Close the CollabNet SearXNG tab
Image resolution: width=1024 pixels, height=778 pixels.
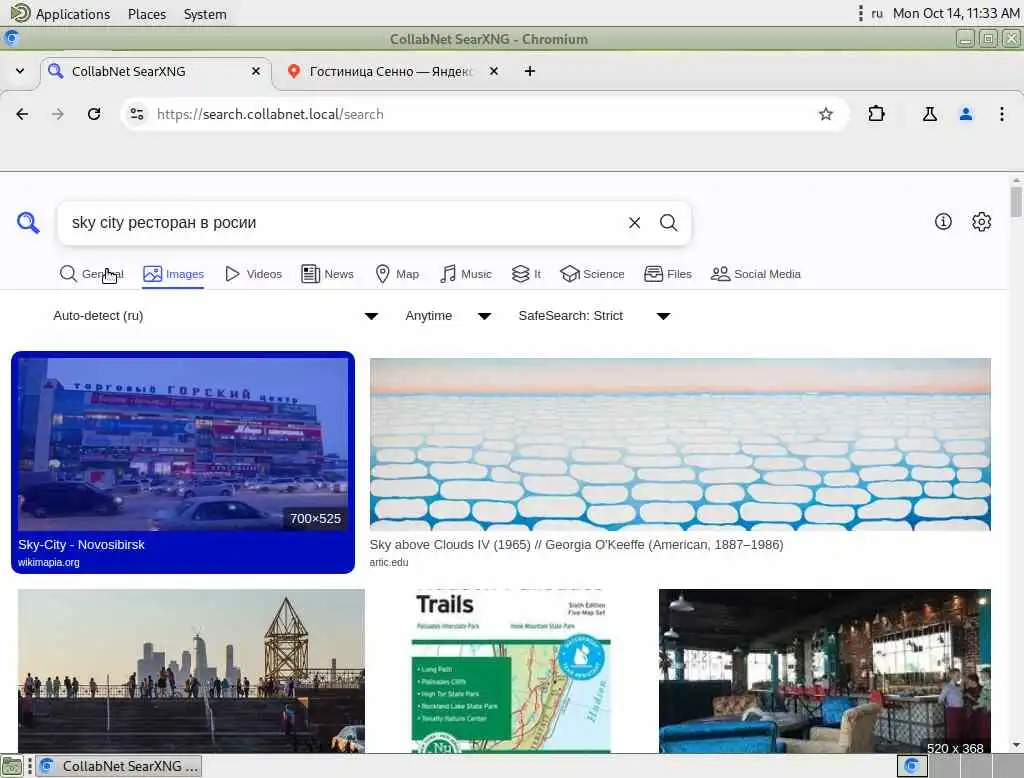[x=256, y=71]
